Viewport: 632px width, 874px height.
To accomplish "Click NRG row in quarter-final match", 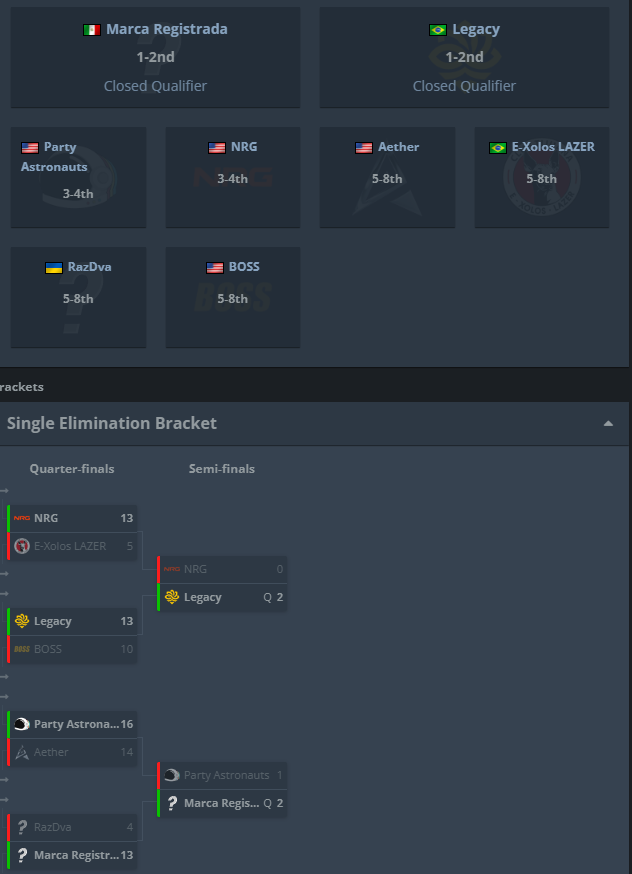I will (x=72, y=518).
